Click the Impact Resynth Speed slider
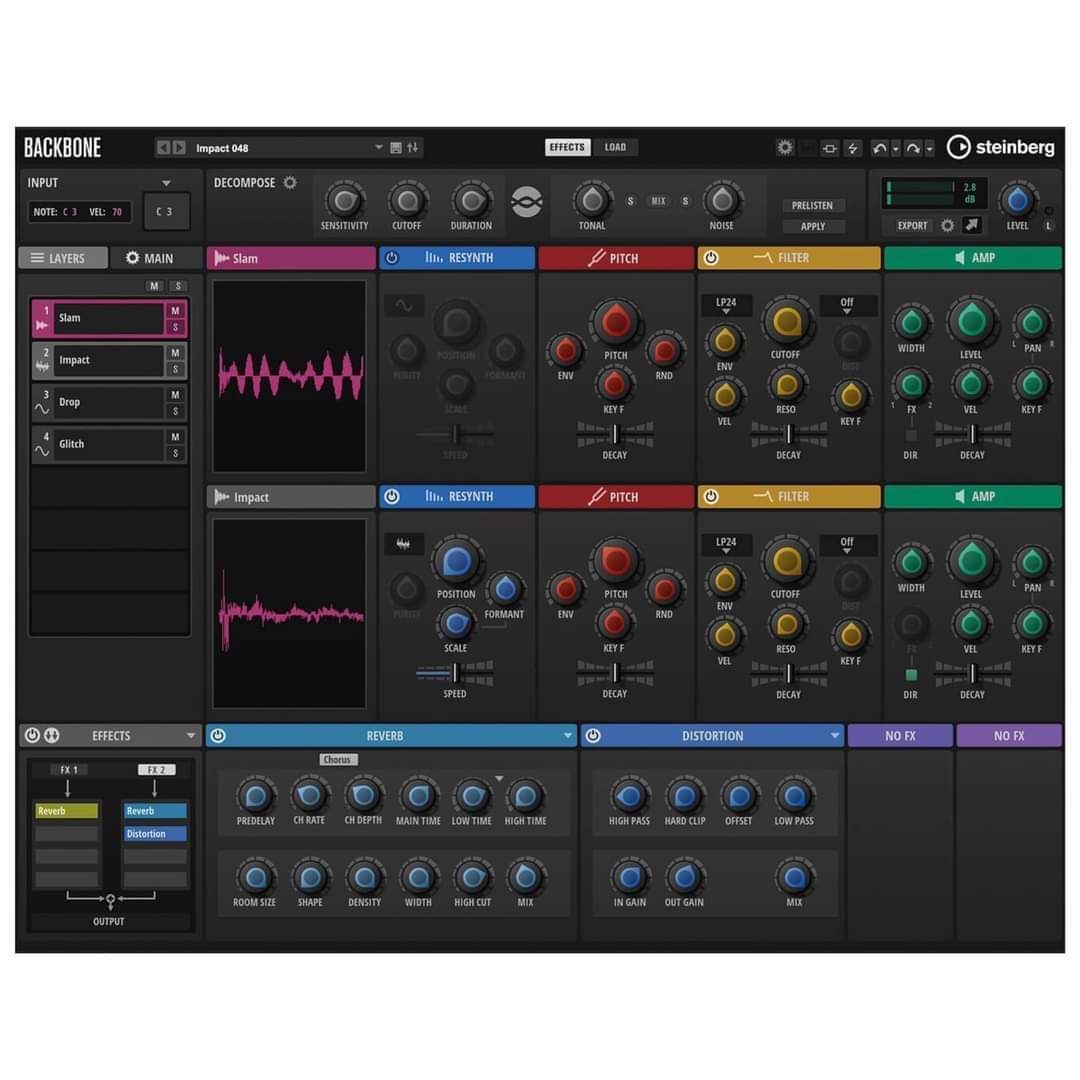 click(x=455, y=673)
